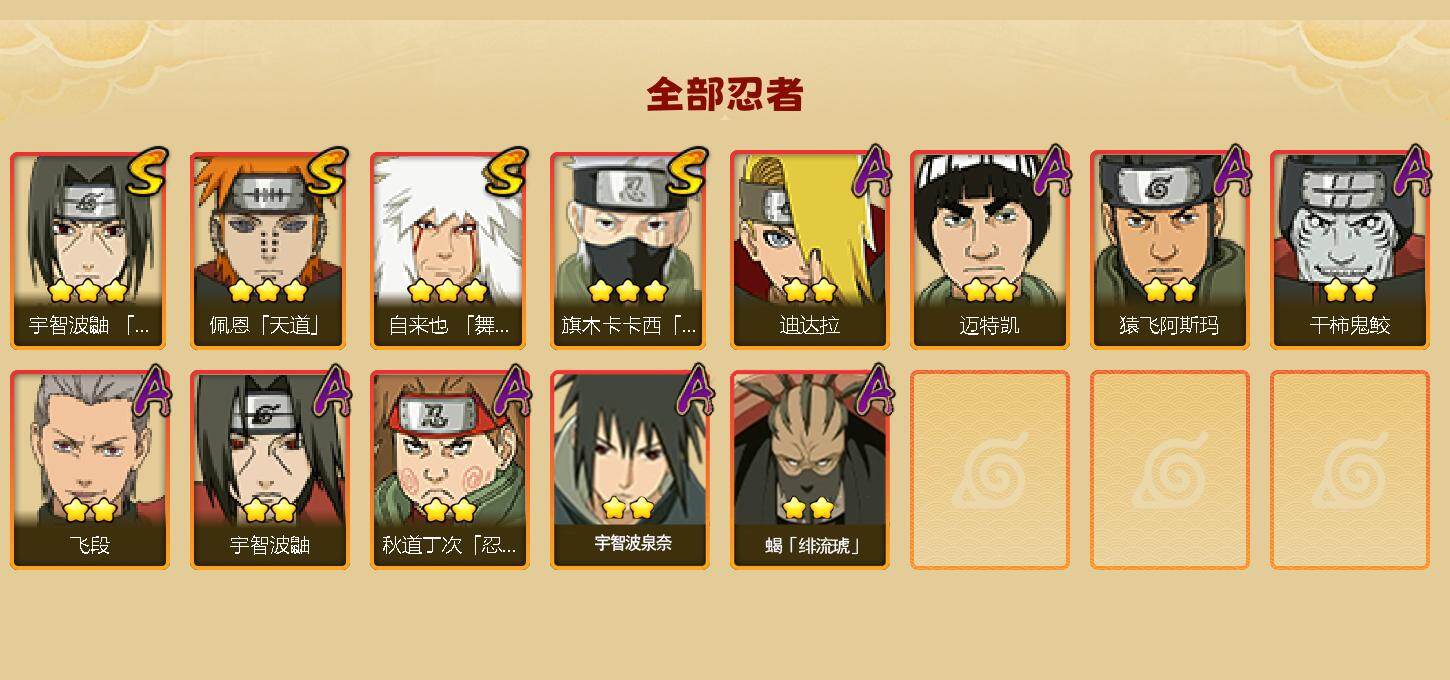Open the 自来也 white-haired ninja card
Image resolution: width=1450 pixels, height=680 pixels.
pyautogui.click(x=450, y=250)
